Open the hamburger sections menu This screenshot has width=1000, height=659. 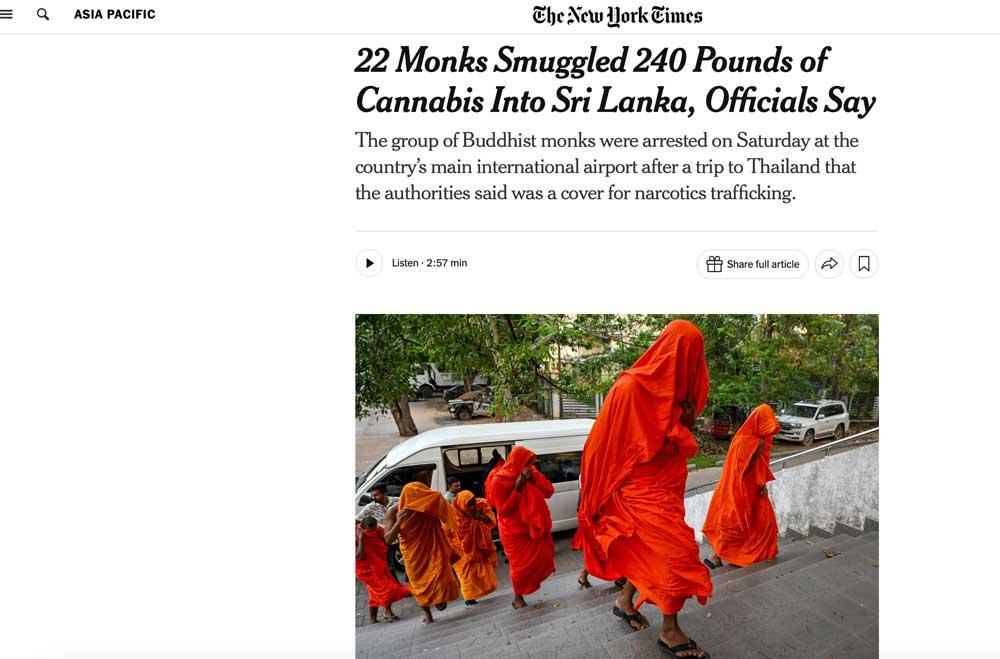click(x=6, y=14)
